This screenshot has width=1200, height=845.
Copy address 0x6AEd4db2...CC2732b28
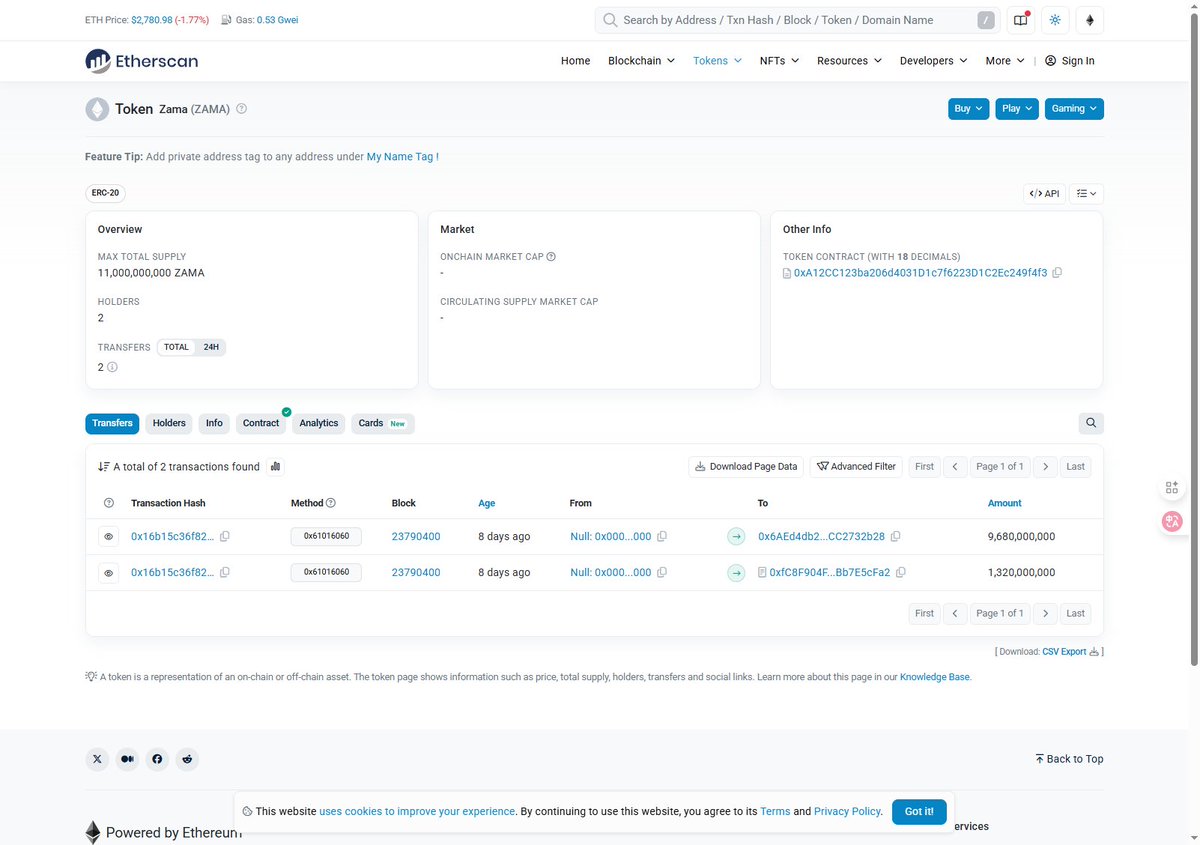(x=895, y=537)
